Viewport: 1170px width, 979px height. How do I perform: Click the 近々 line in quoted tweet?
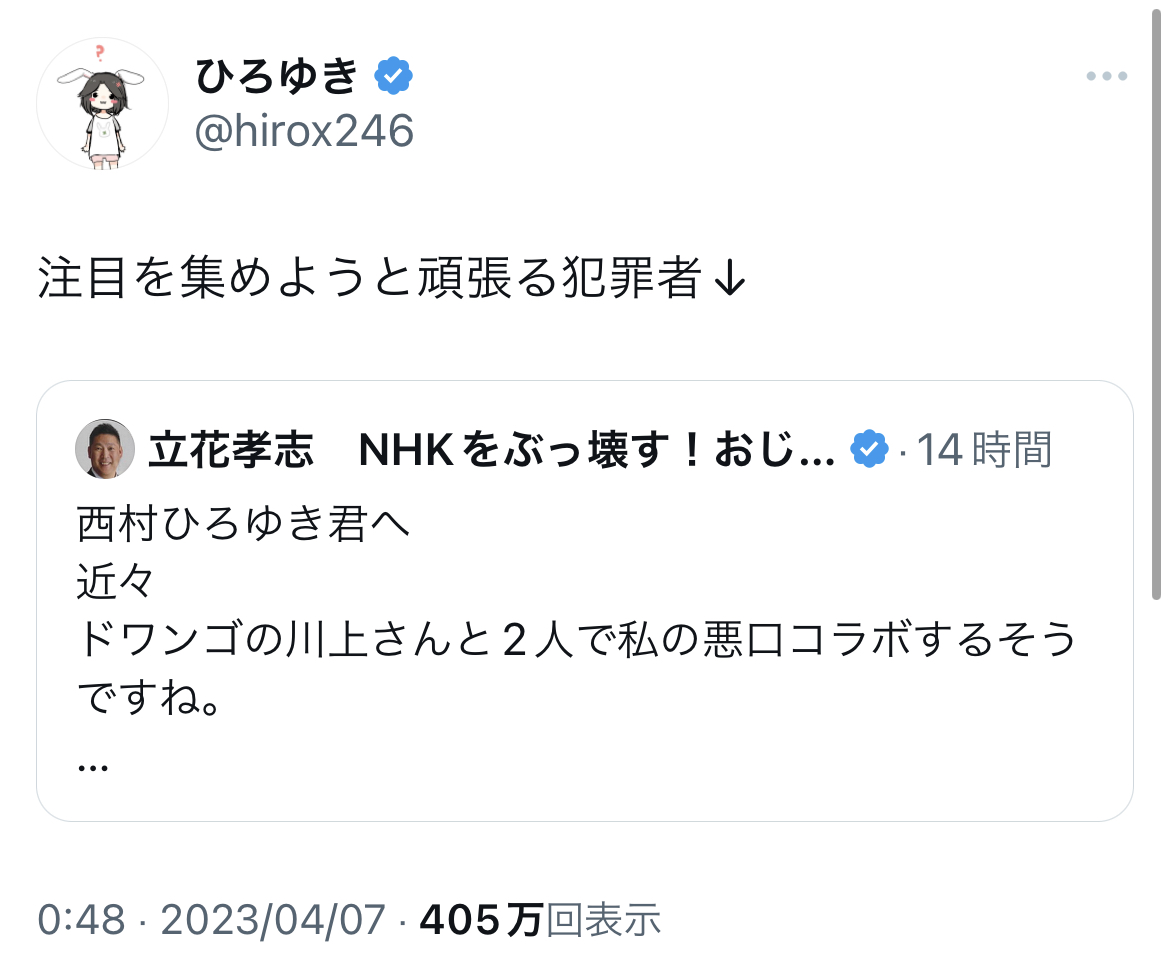click(x=114, y=581)
